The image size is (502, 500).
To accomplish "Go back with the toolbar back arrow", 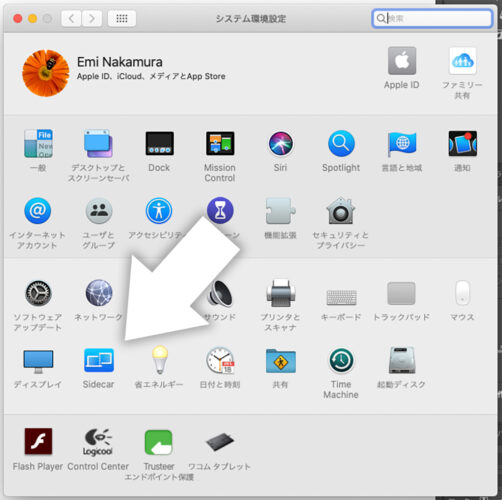I will [71, 18].
